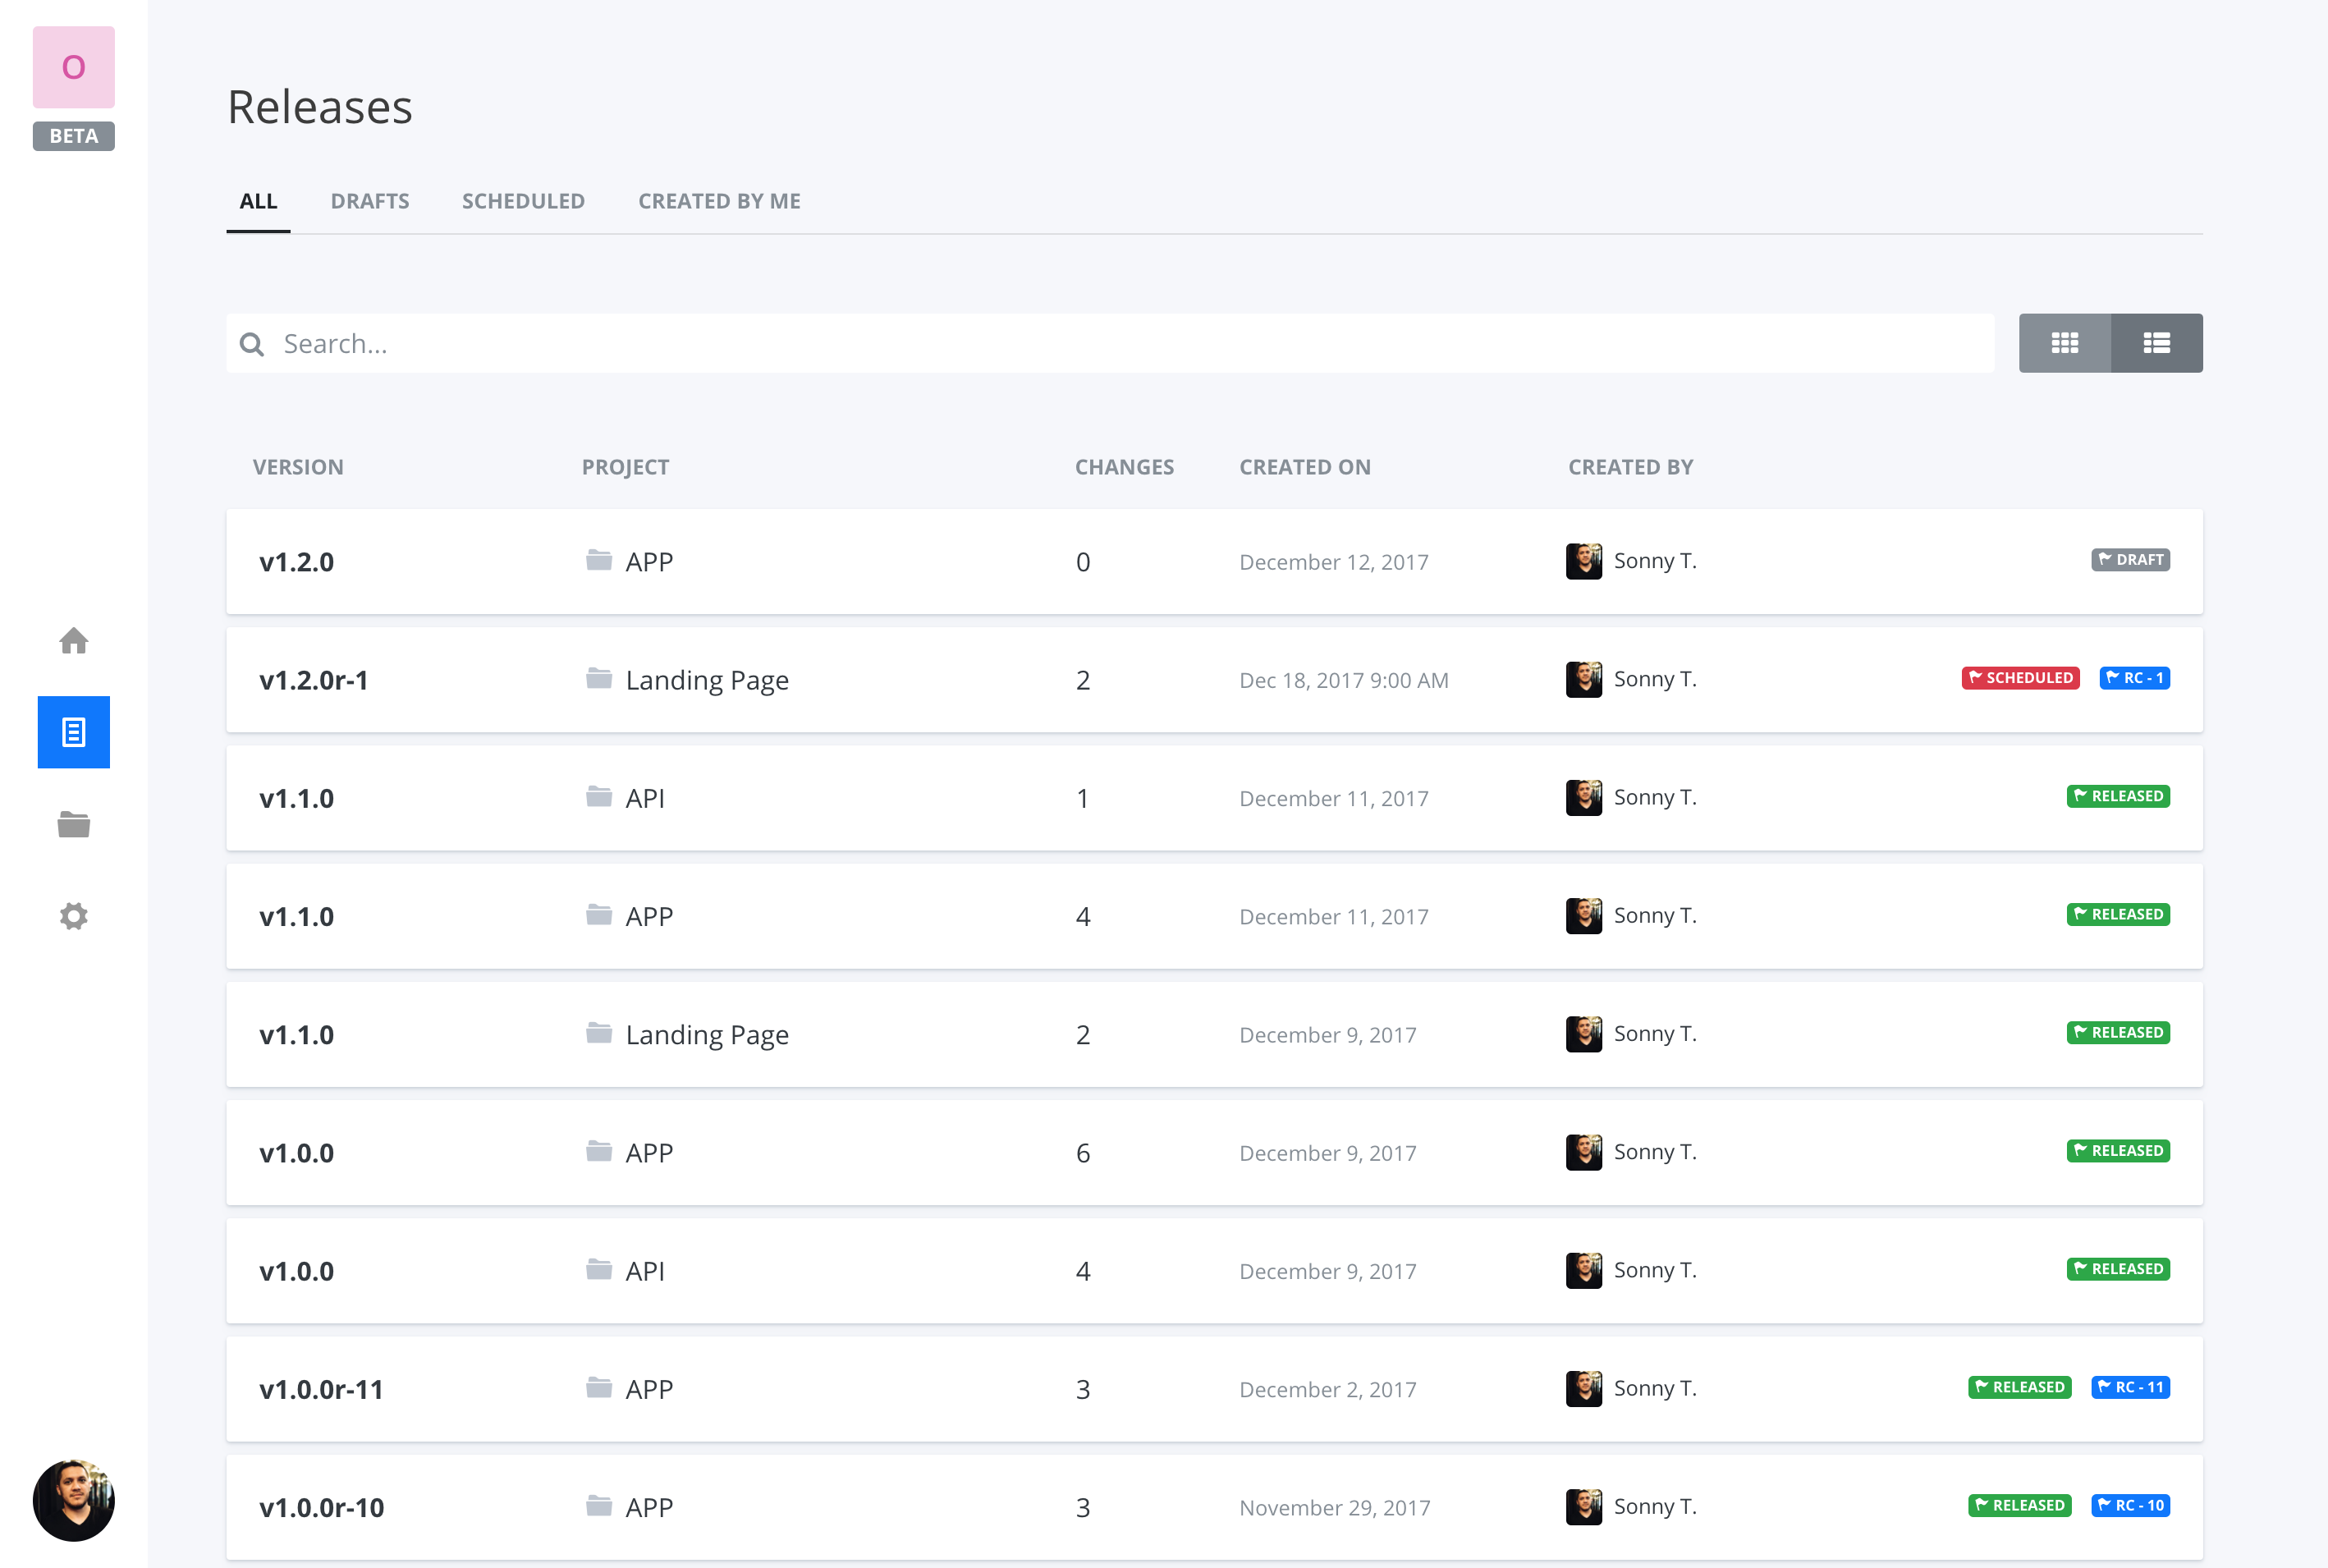
Task: Click the pink O organization logo
Action: (x=73, y=67)
